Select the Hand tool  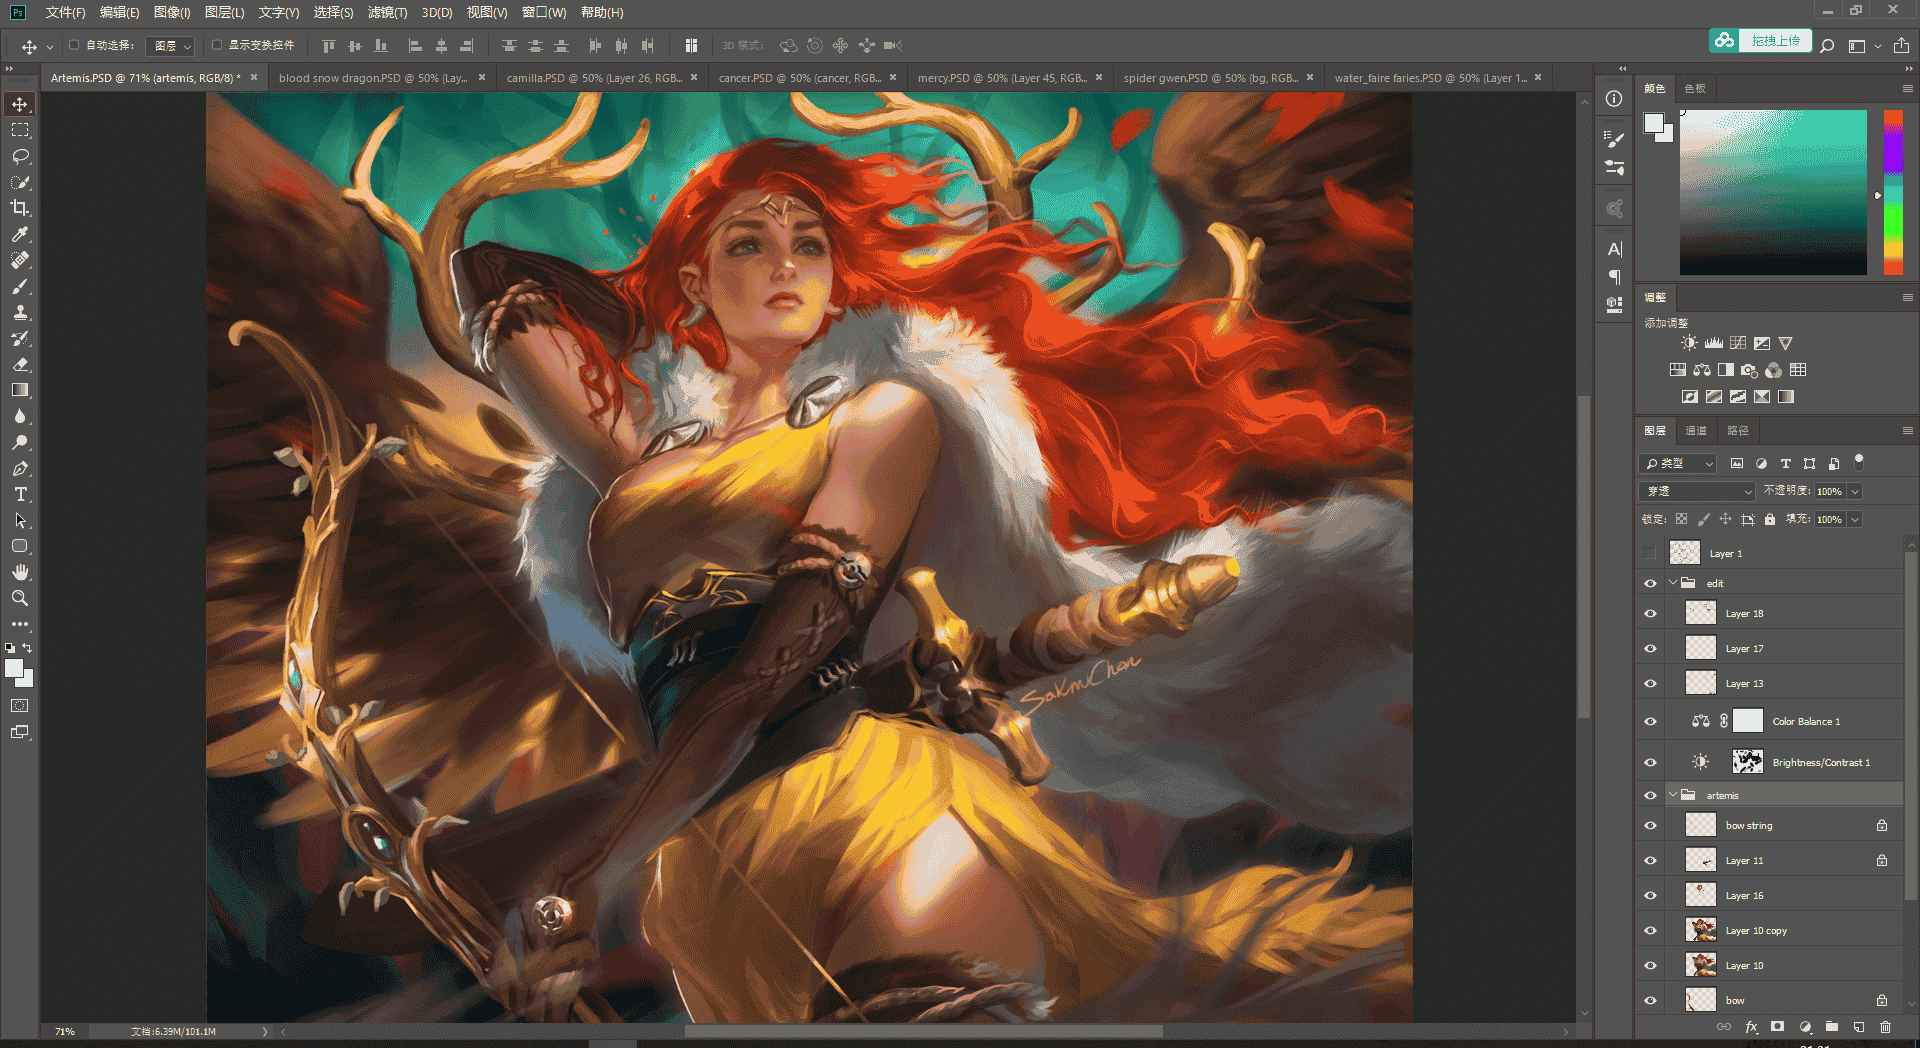20,572
